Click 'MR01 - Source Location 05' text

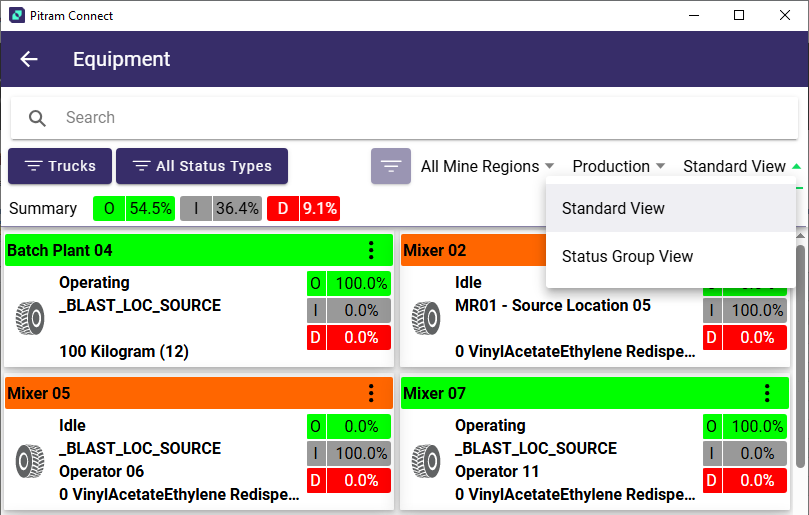(x=553, y=305)
